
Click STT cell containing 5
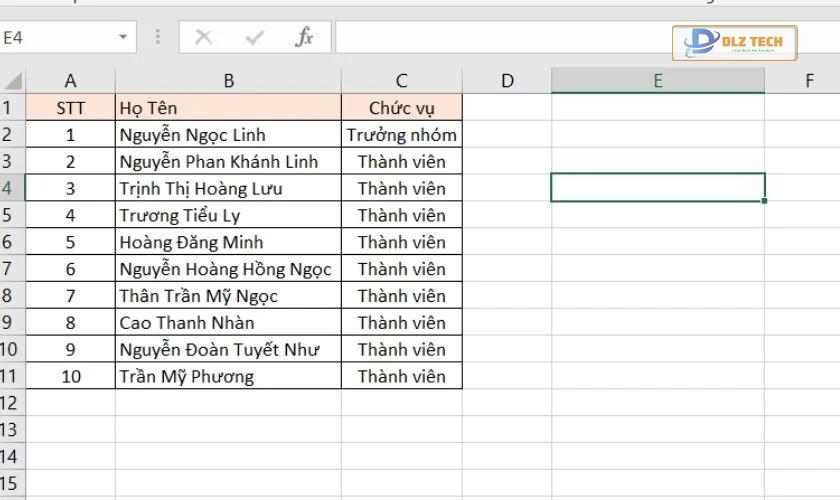70,241
